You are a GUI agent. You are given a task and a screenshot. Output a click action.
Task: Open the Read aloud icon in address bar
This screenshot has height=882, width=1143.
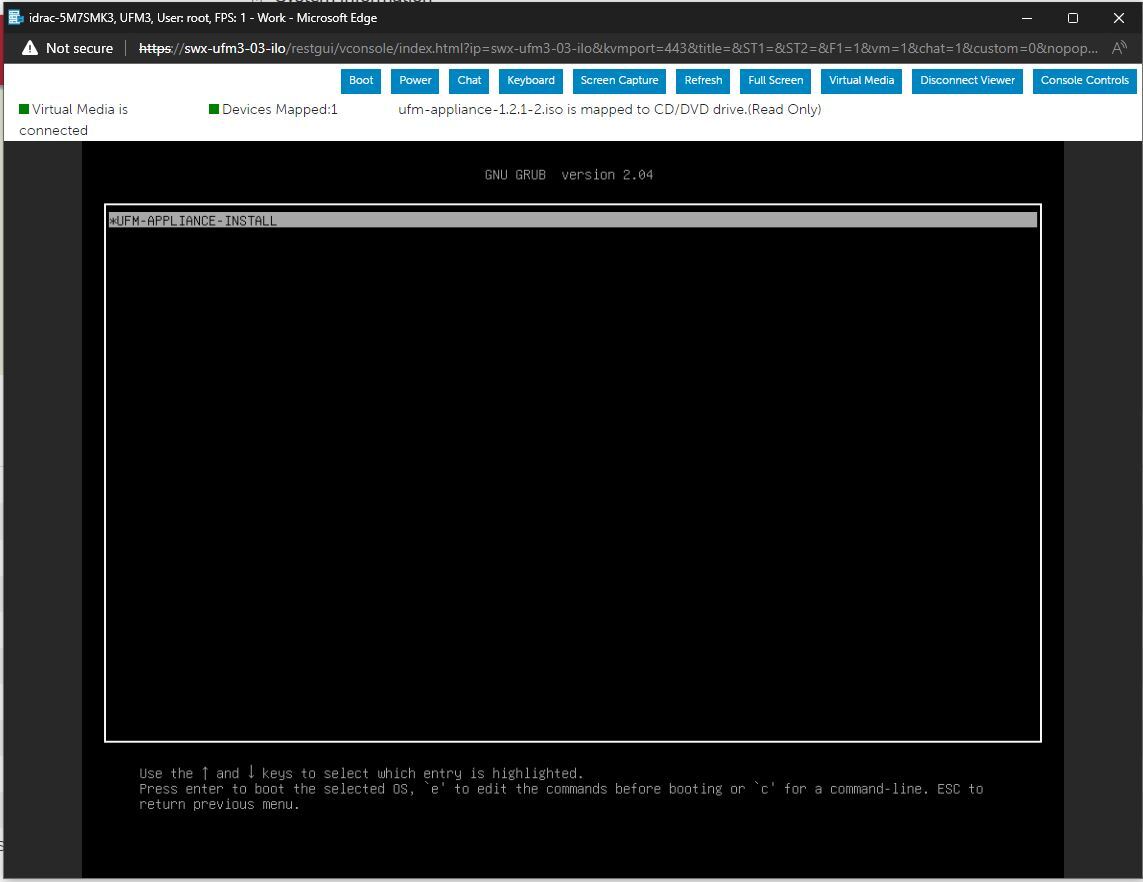tap(1119, 47)
